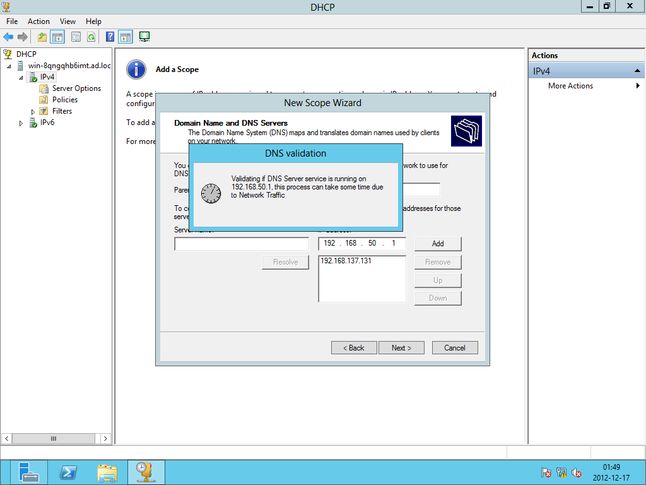Screen dimensions: 646x485
Task: Click the IP address field showing 192.168.50.1
Action: click(x=362, y=244)
